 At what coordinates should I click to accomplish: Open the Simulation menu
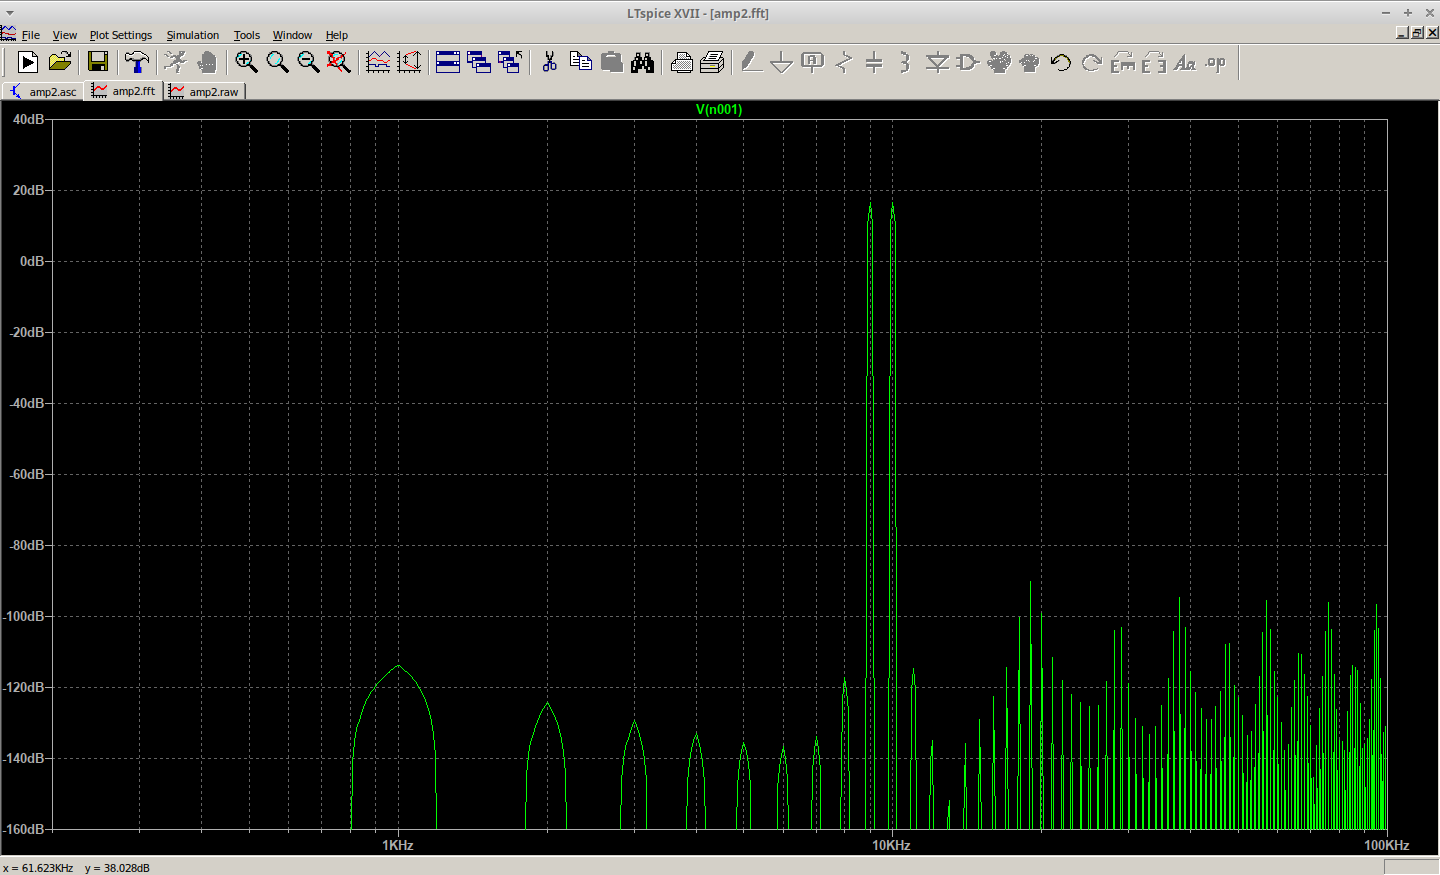coord(193,35)
